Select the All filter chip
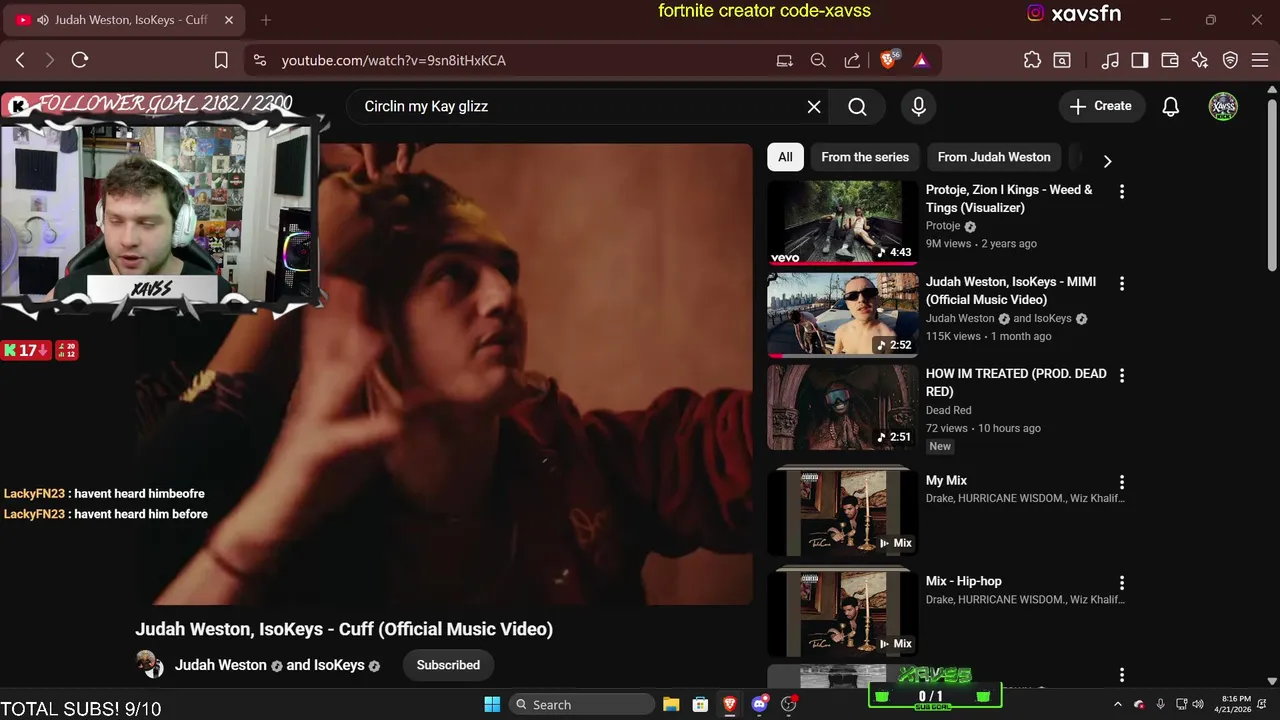The image size is (1280, 720). tap(785, 157)
